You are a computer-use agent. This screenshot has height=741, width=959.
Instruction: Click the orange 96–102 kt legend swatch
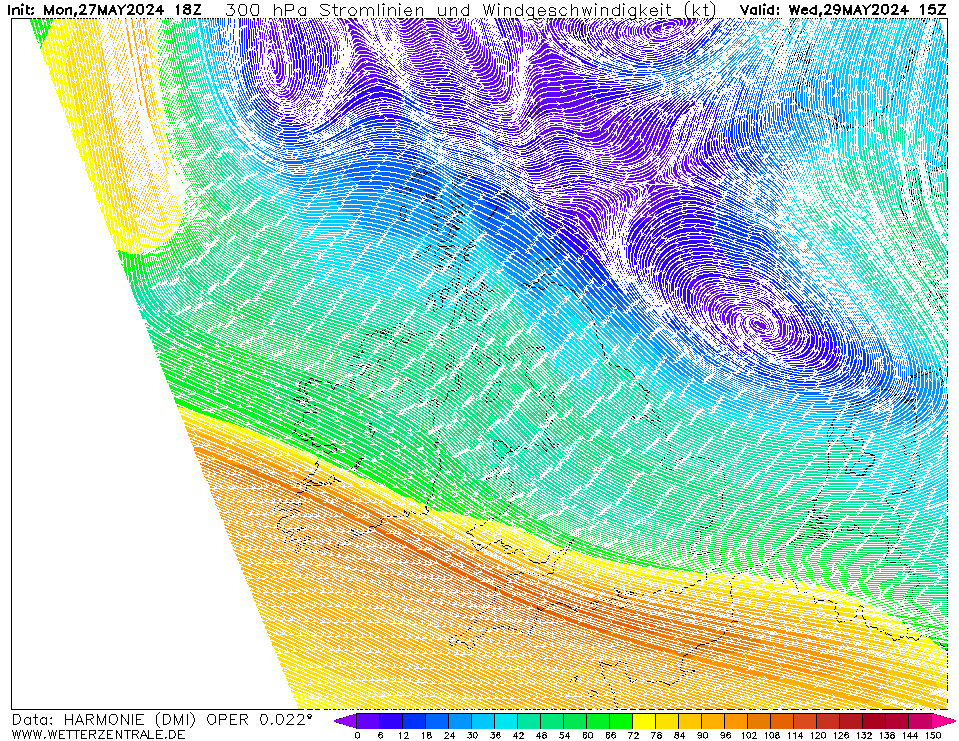736,721
